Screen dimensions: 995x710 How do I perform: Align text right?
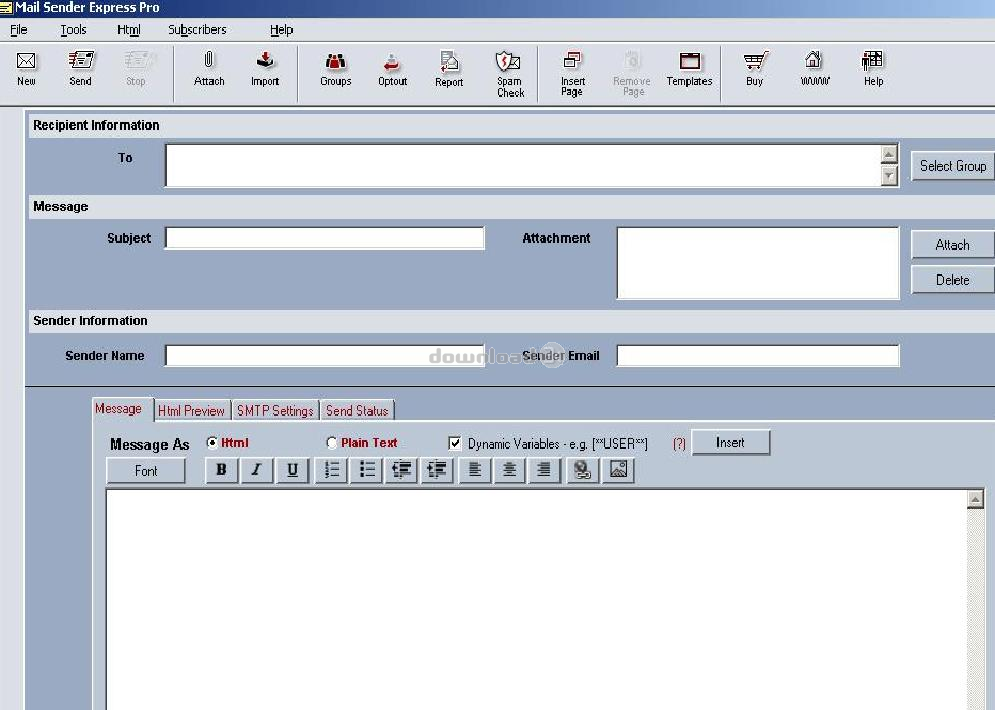click(x=544, y=470)
